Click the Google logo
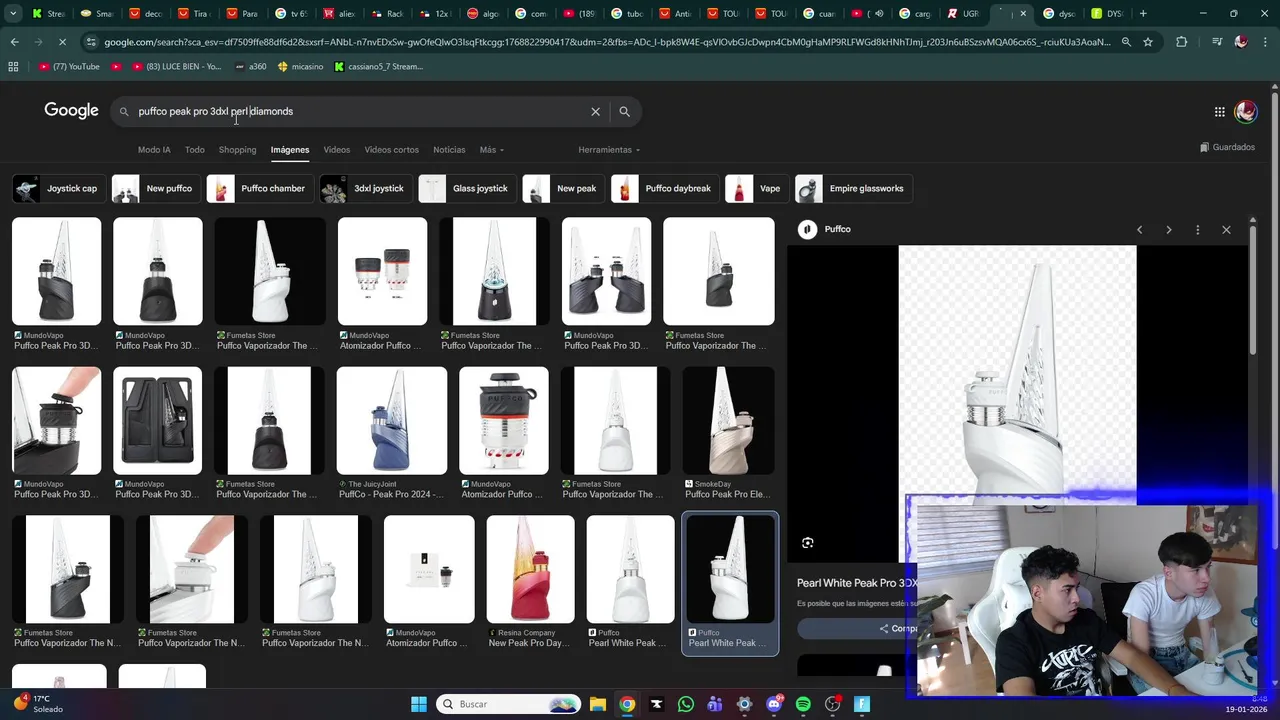Viewport: 1280px width, 720px height. [71, 111]
